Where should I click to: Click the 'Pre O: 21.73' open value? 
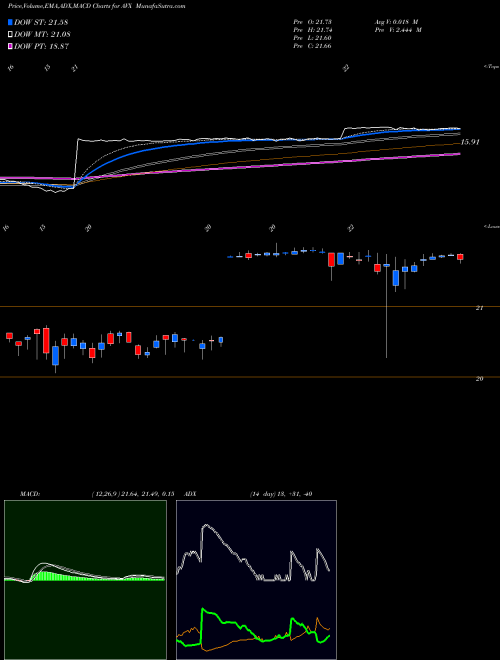(x=312, y=22)
